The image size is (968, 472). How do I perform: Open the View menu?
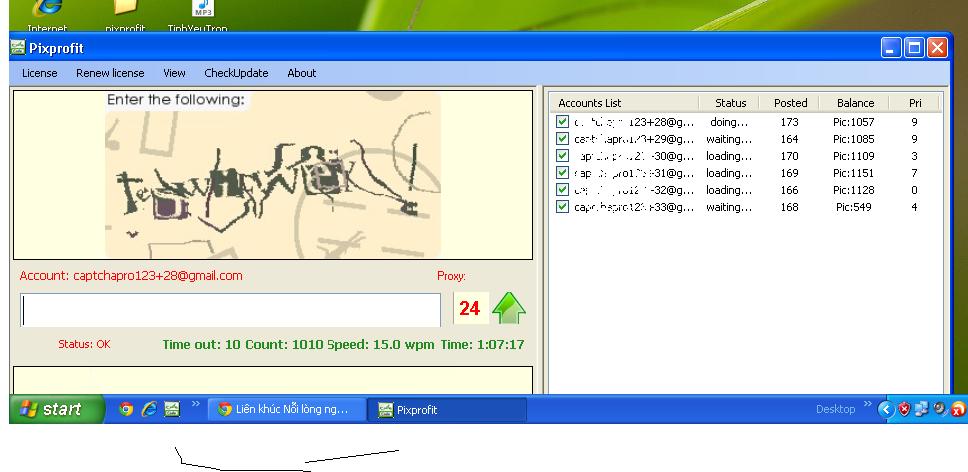coord(174,73)
